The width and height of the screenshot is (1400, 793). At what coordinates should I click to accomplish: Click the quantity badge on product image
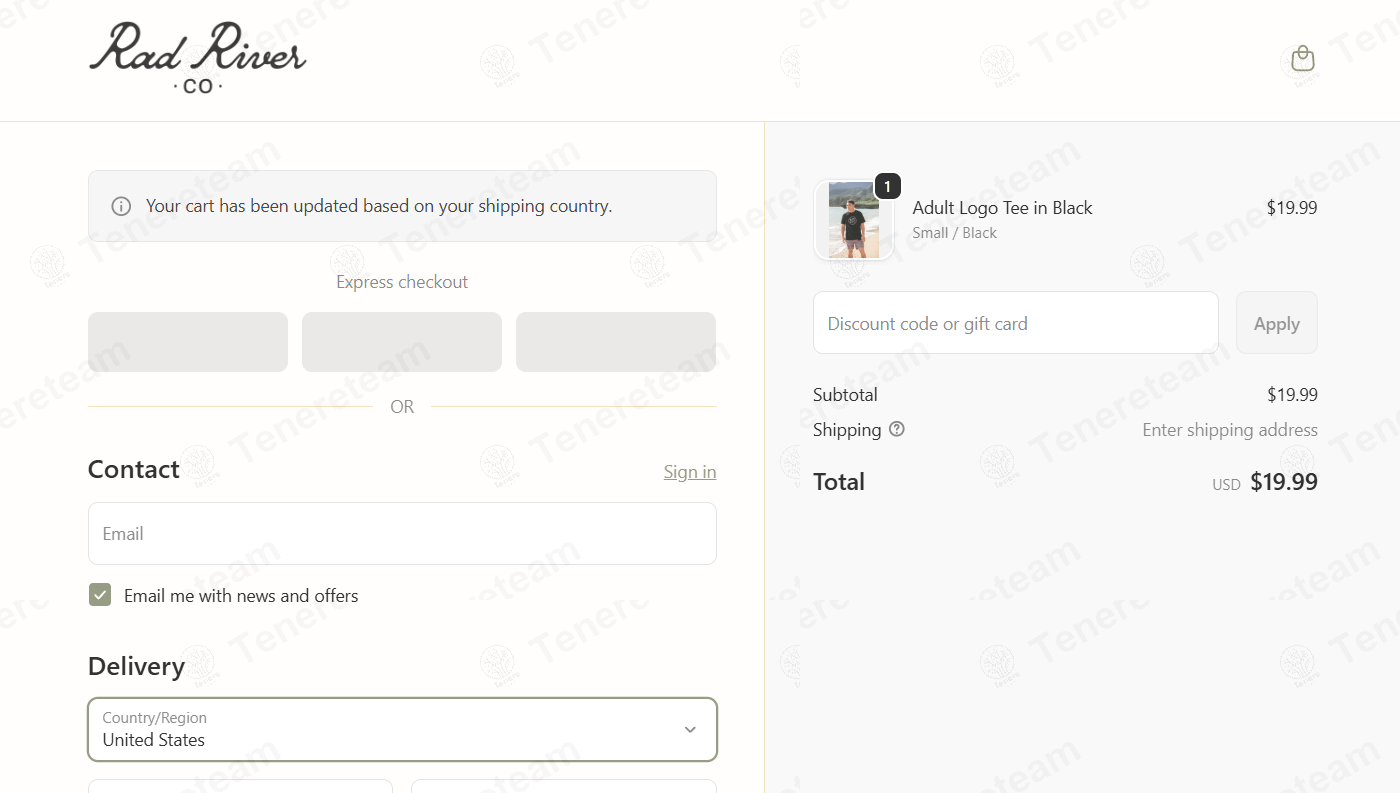[887, 186]
